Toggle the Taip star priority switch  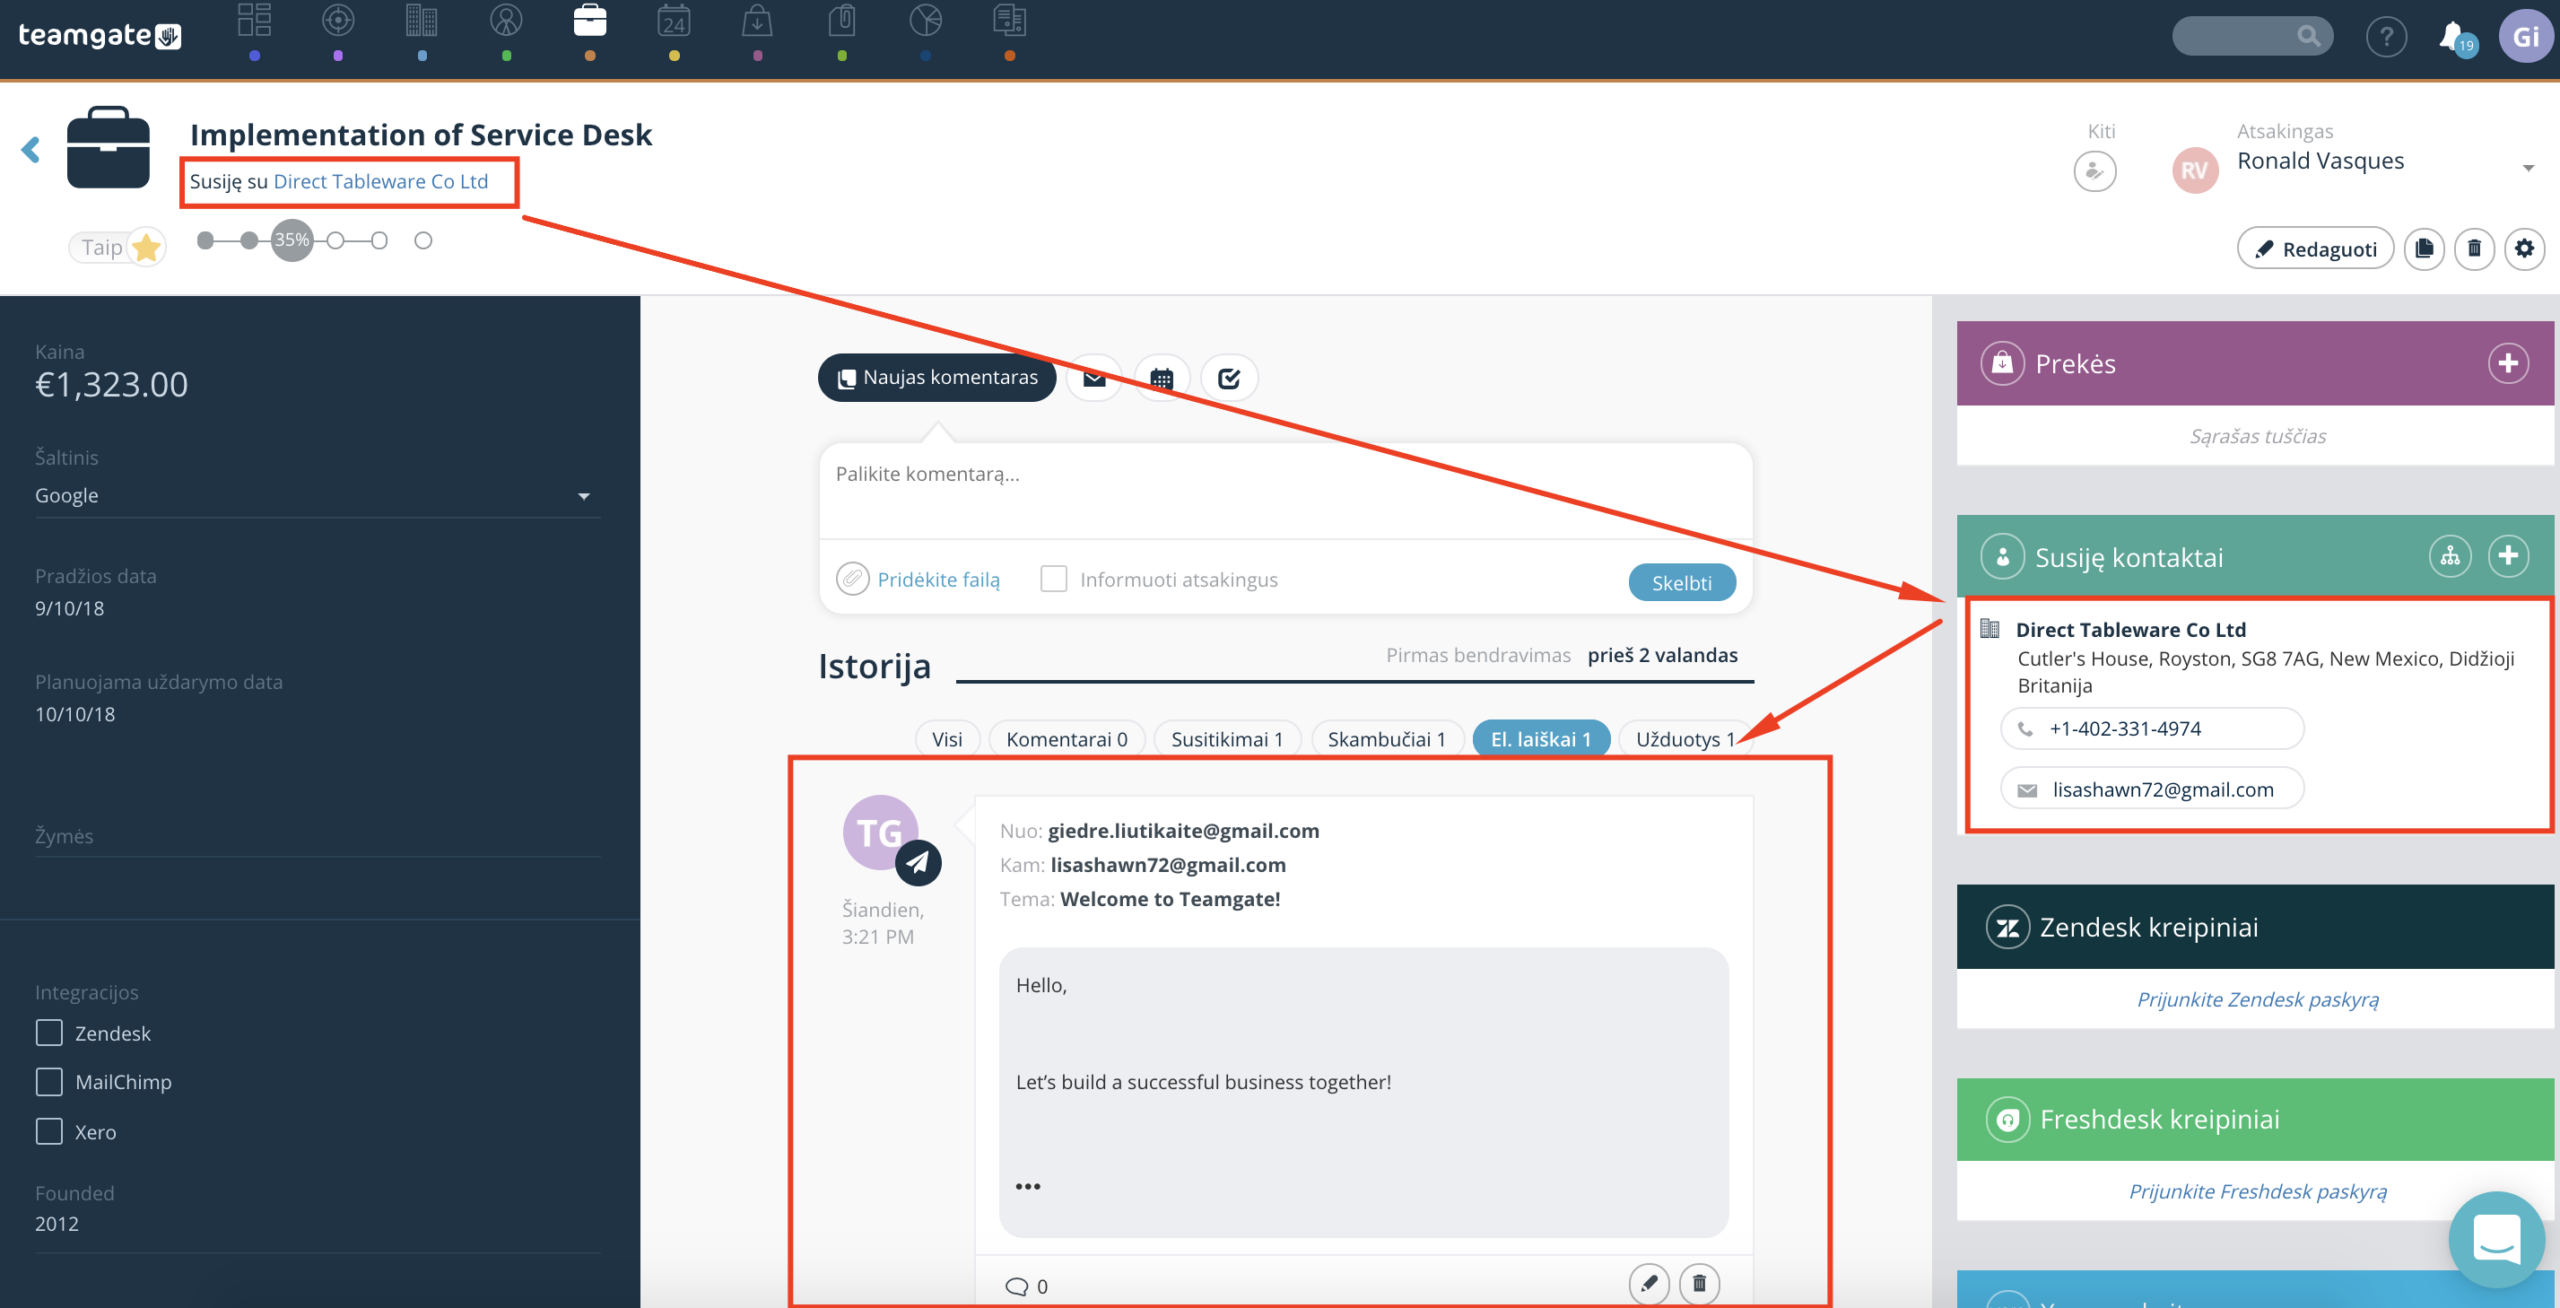click(x=117, y=247)
